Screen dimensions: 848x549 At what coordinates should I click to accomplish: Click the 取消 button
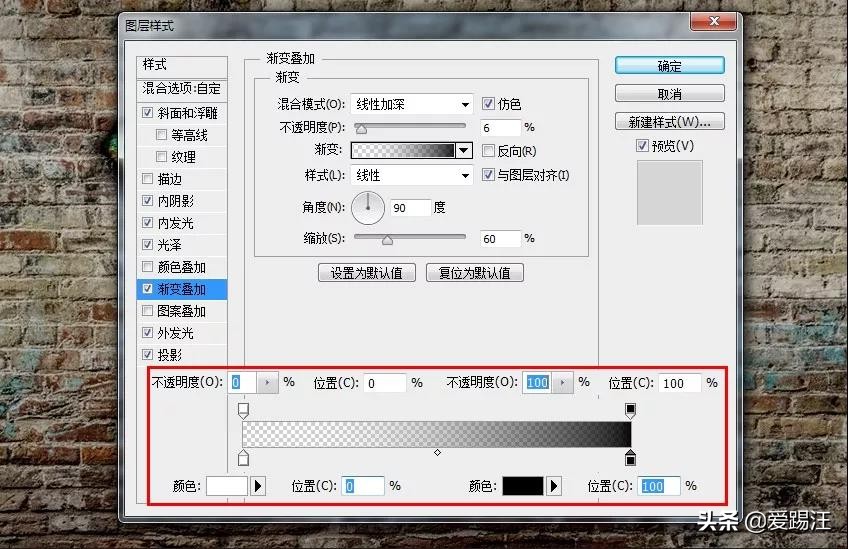coord(670,94)
